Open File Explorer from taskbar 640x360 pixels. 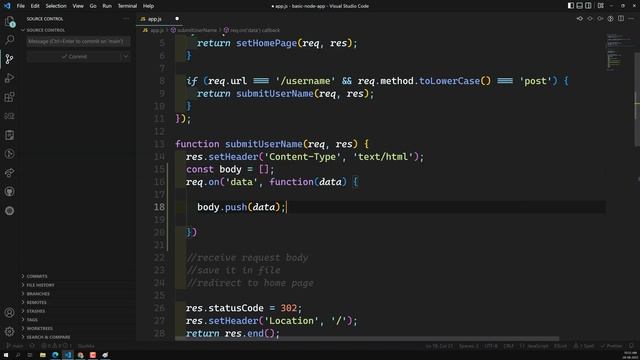point(42,355)
